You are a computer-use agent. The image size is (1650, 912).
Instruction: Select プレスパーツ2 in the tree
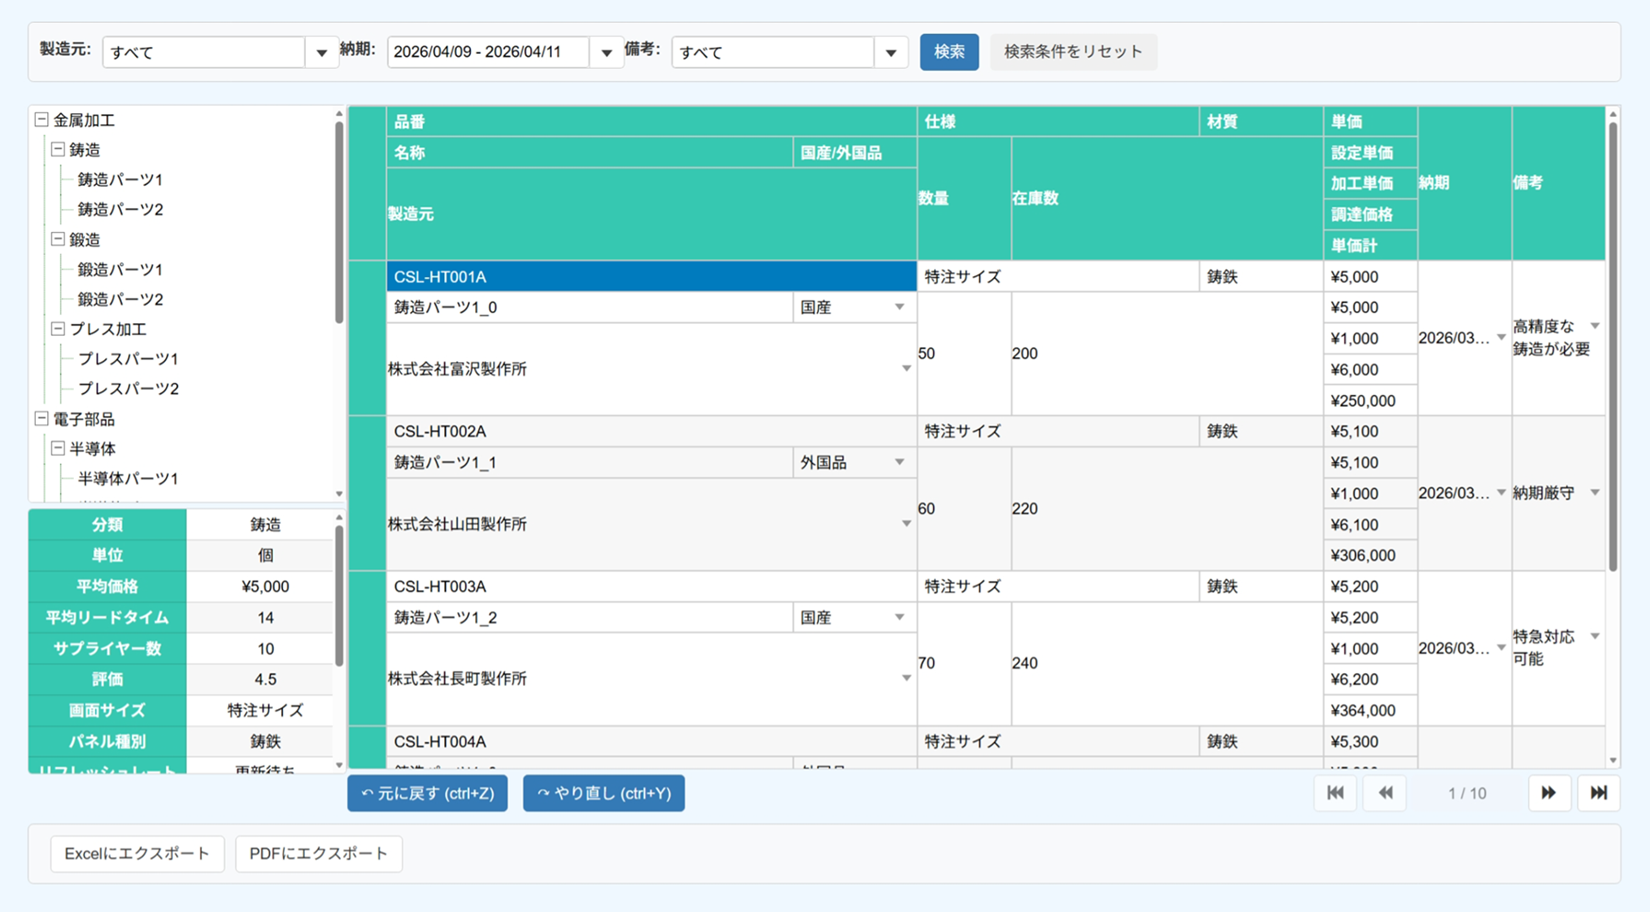point(128,388)
